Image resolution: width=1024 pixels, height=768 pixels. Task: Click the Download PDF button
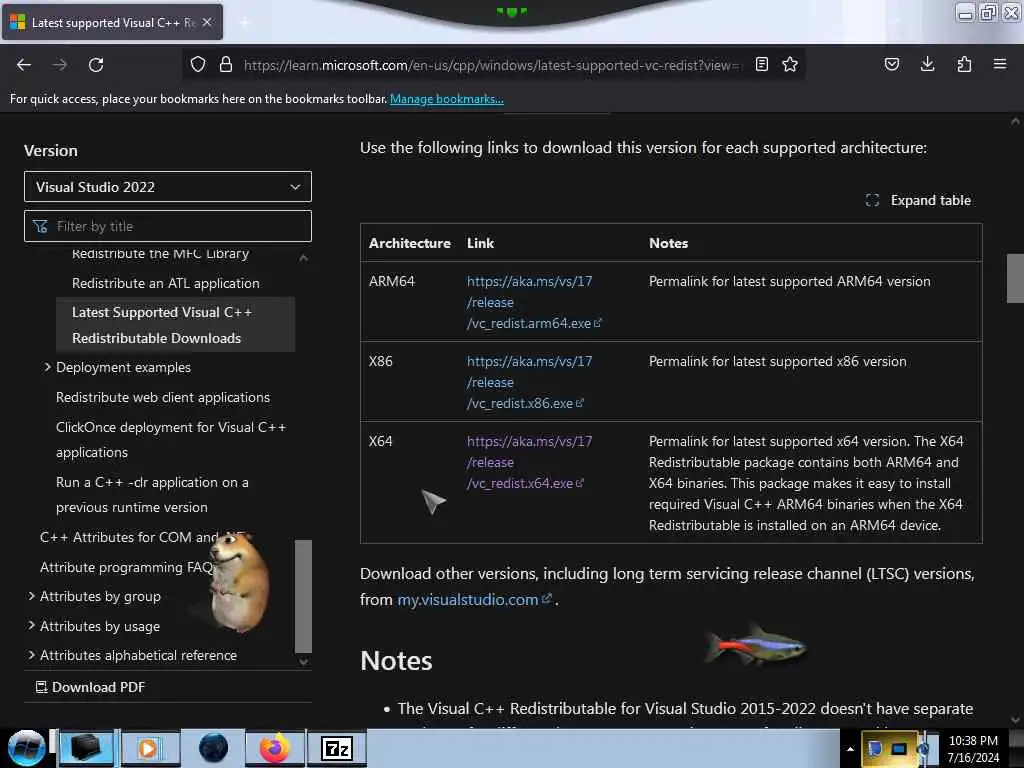90,687
